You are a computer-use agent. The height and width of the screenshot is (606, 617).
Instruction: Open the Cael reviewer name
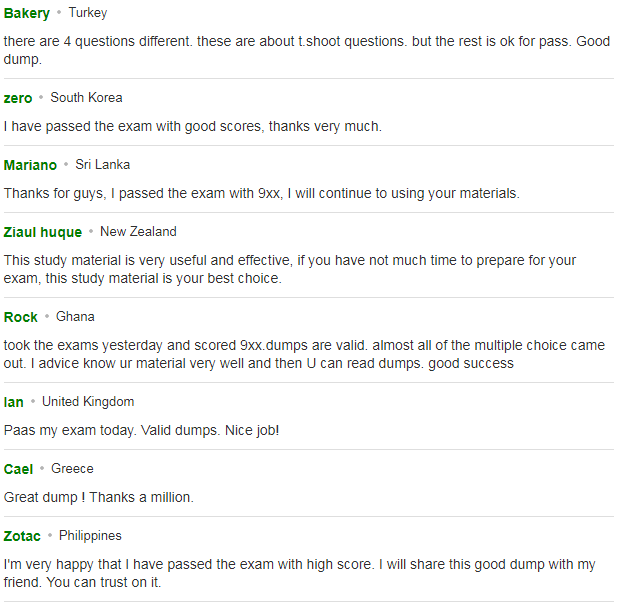click(18, 469)
